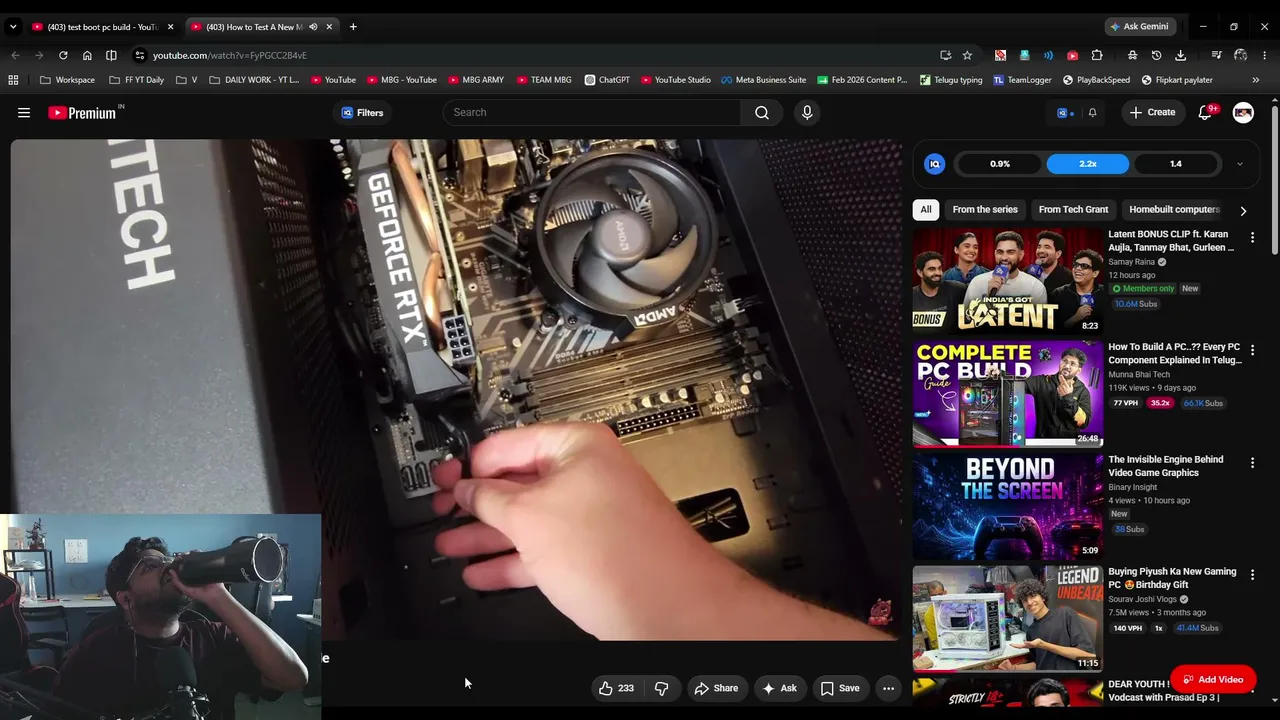
Task: Open browser history clock icon
Action: 1156,55
